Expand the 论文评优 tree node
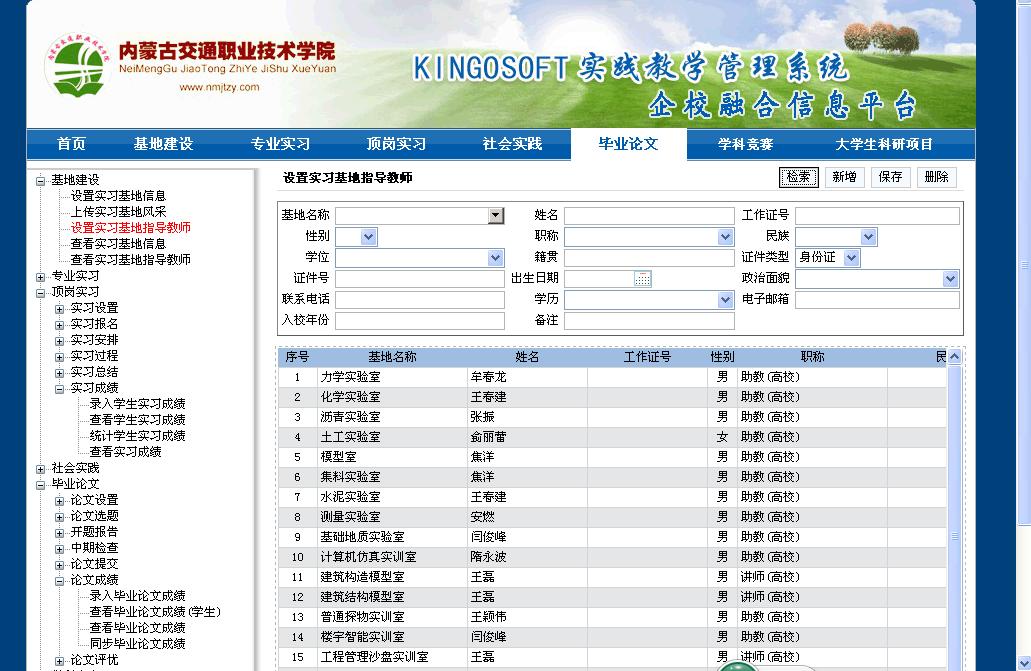Viewport: 1031px width, 671px height. pyautogui.click(x=60, y=660)
